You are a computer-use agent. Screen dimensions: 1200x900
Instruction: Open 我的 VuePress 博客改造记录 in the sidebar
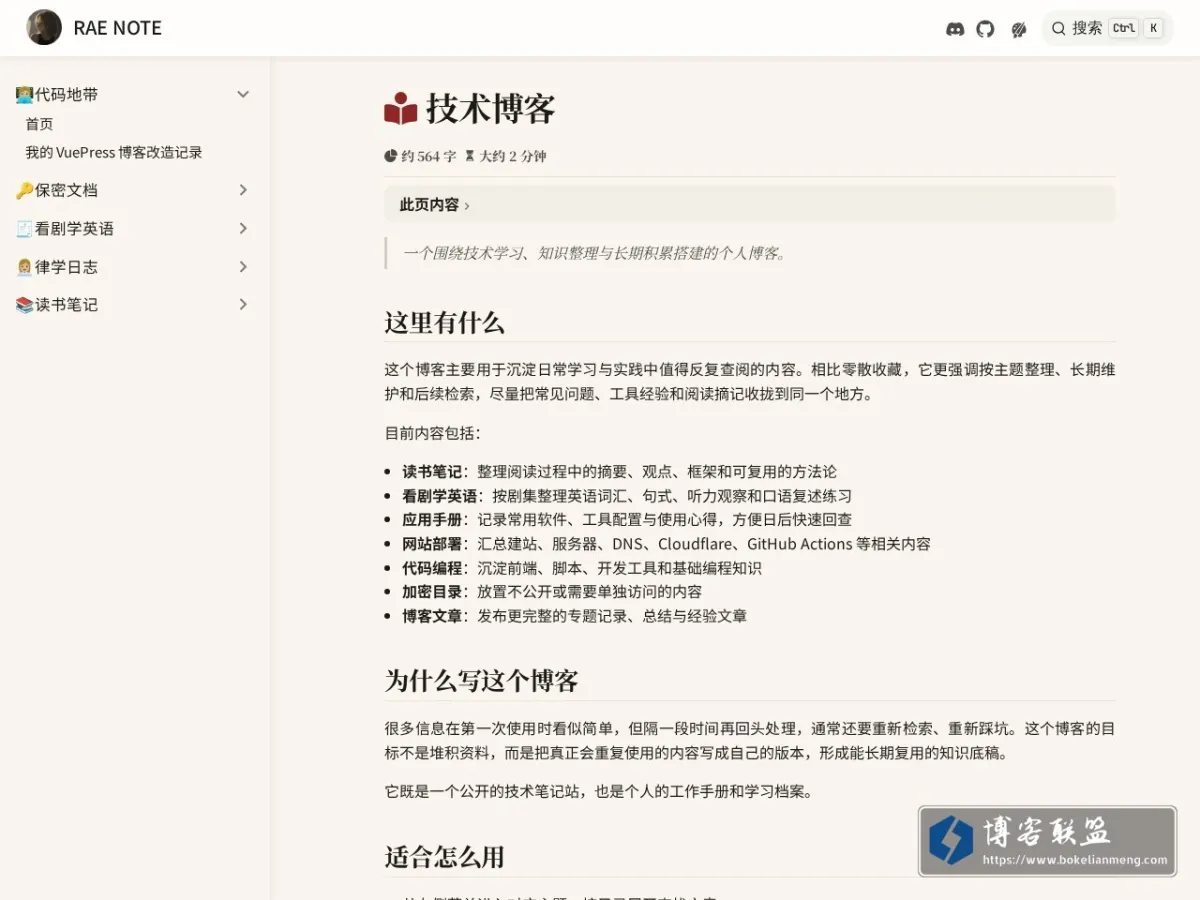coord(114,152)
